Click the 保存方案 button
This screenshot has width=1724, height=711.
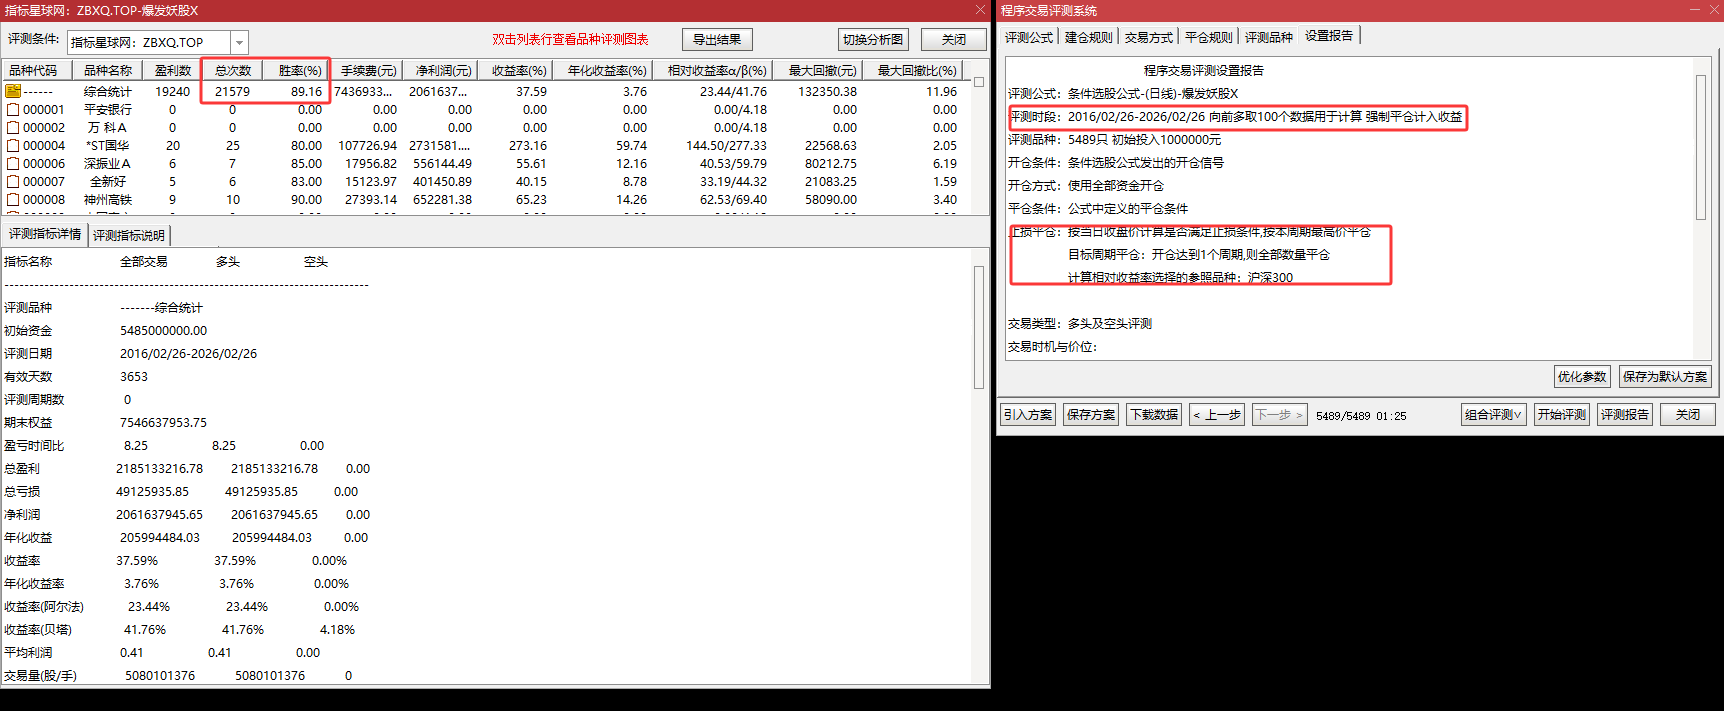coord(1091,415)
